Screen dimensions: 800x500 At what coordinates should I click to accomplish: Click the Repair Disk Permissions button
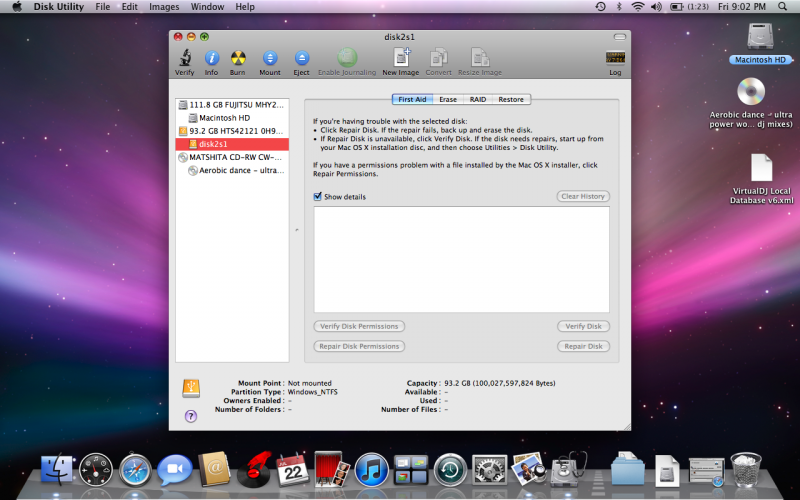(359, 346)
